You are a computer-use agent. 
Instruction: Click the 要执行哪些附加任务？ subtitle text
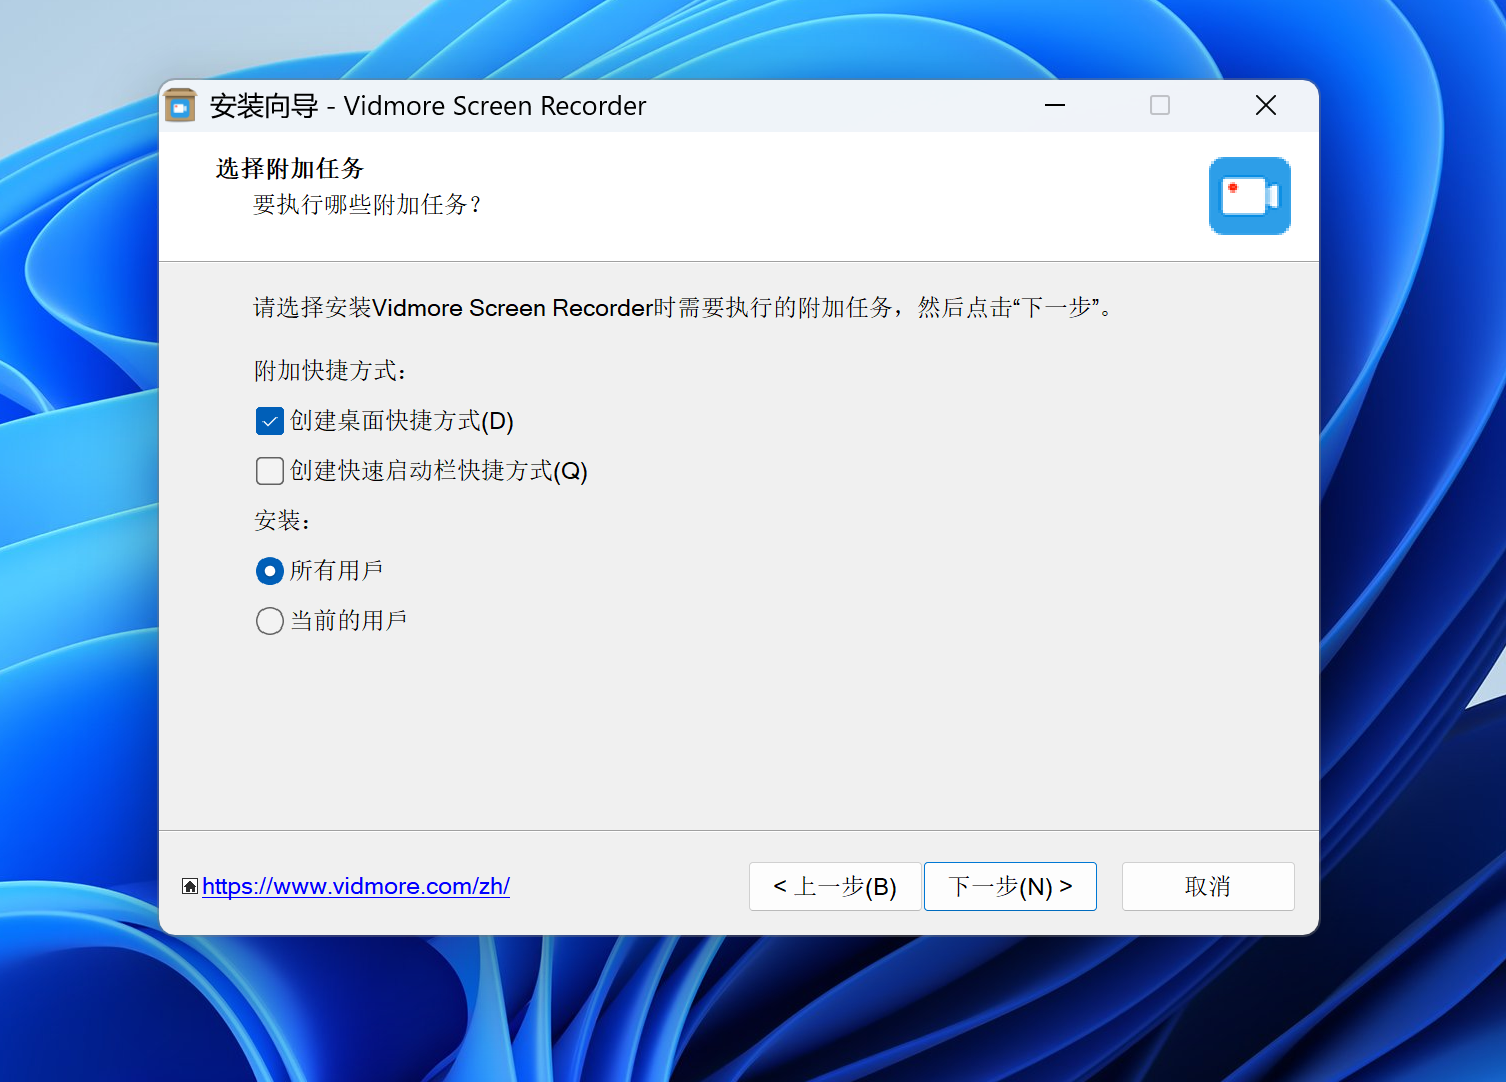368,205
